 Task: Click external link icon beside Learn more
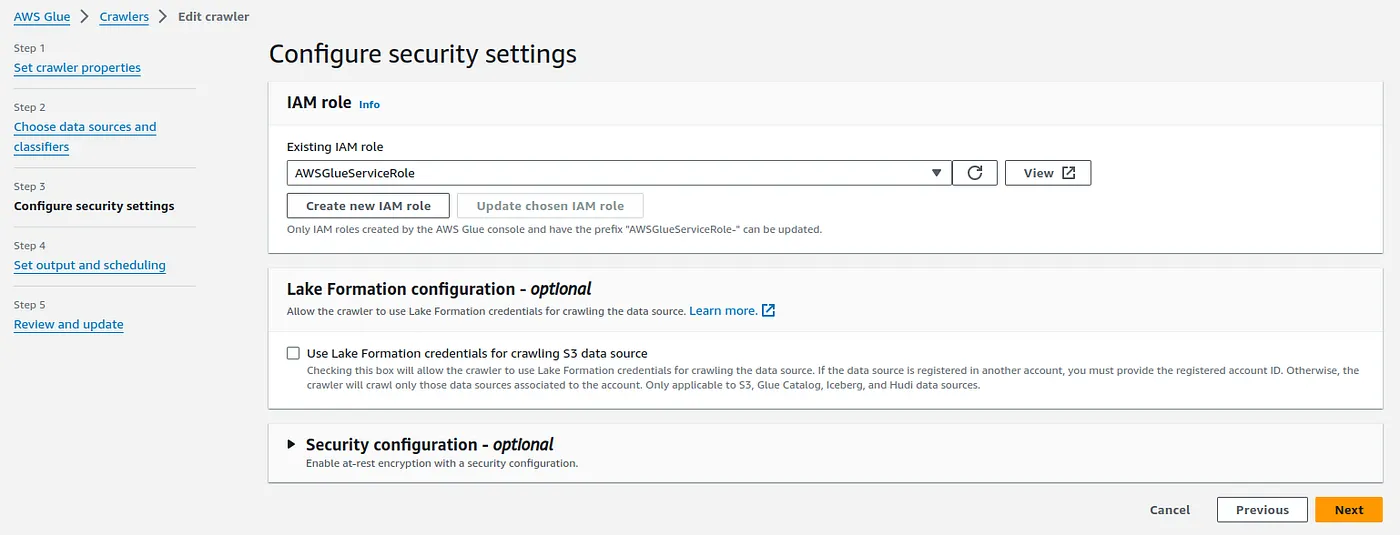[x=768, y=311]
